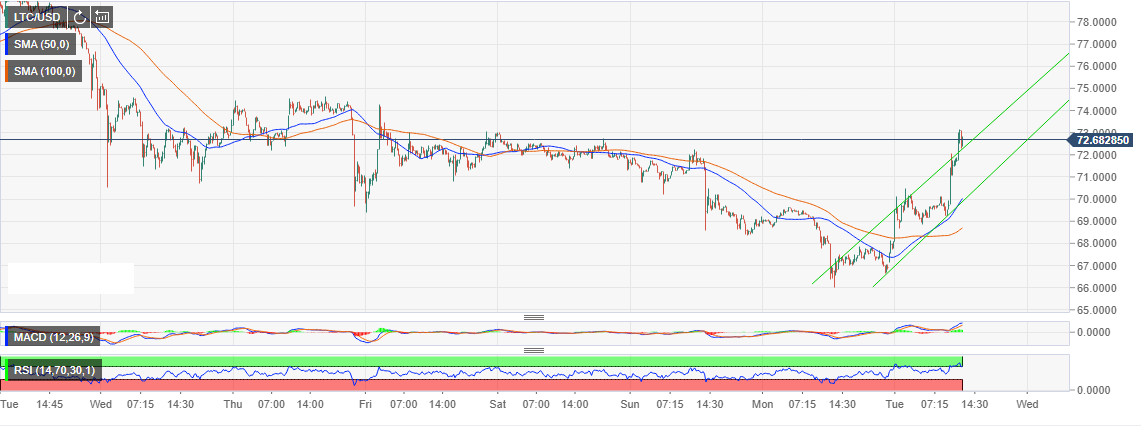Select the Sun marker on time axis
Viewport: 1141px width, 430px height.
[630, 404]
